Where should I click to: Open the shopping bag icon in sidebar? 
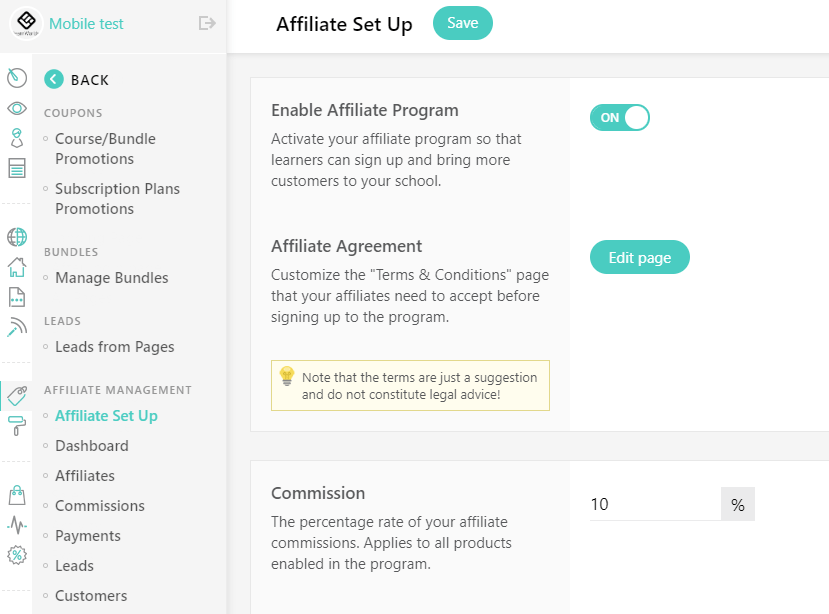17,495
